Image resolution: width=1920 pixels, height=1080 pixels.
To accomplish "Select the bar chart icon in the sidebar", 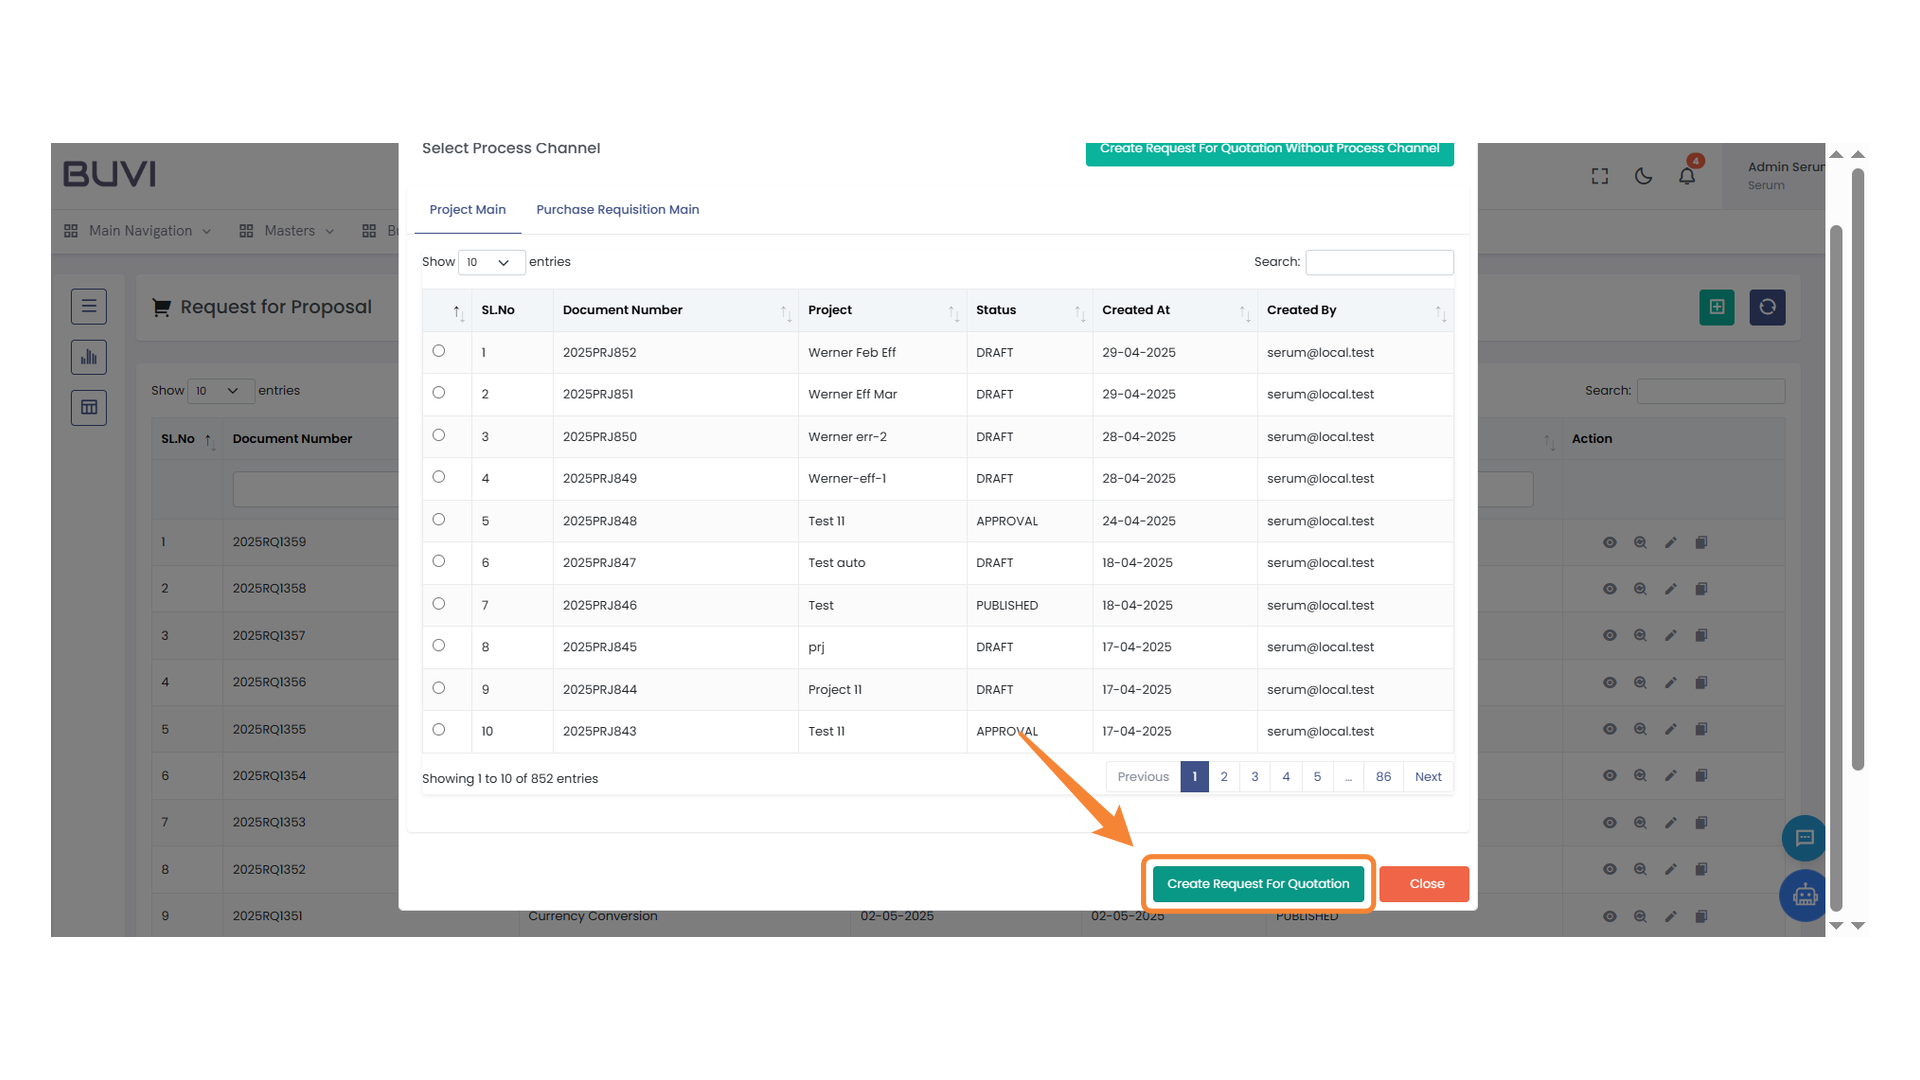I will 88,357.
